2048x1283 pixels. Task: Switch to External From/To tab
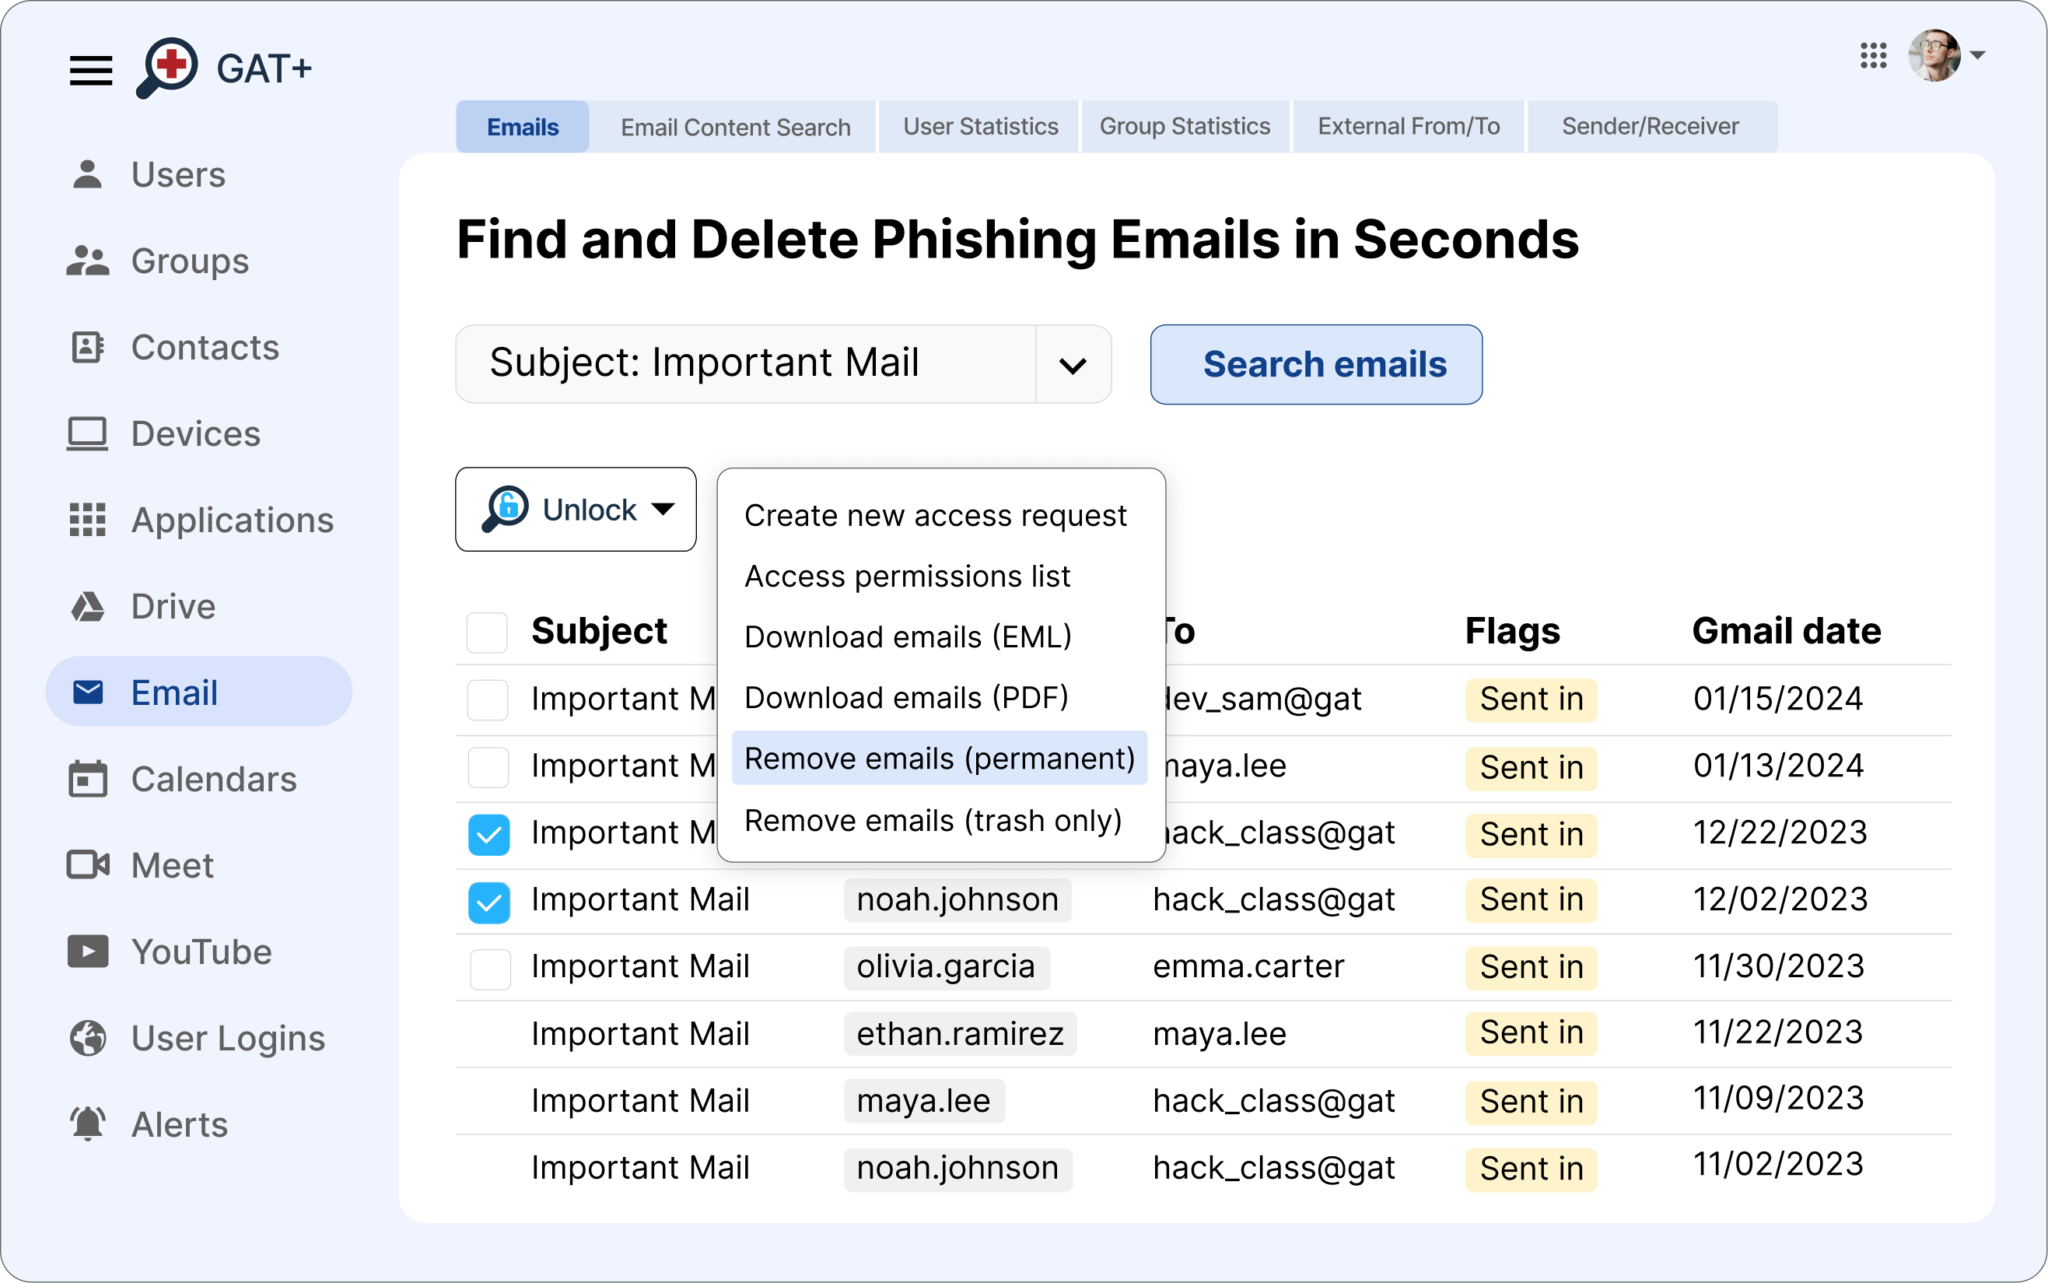(1408, 127)
